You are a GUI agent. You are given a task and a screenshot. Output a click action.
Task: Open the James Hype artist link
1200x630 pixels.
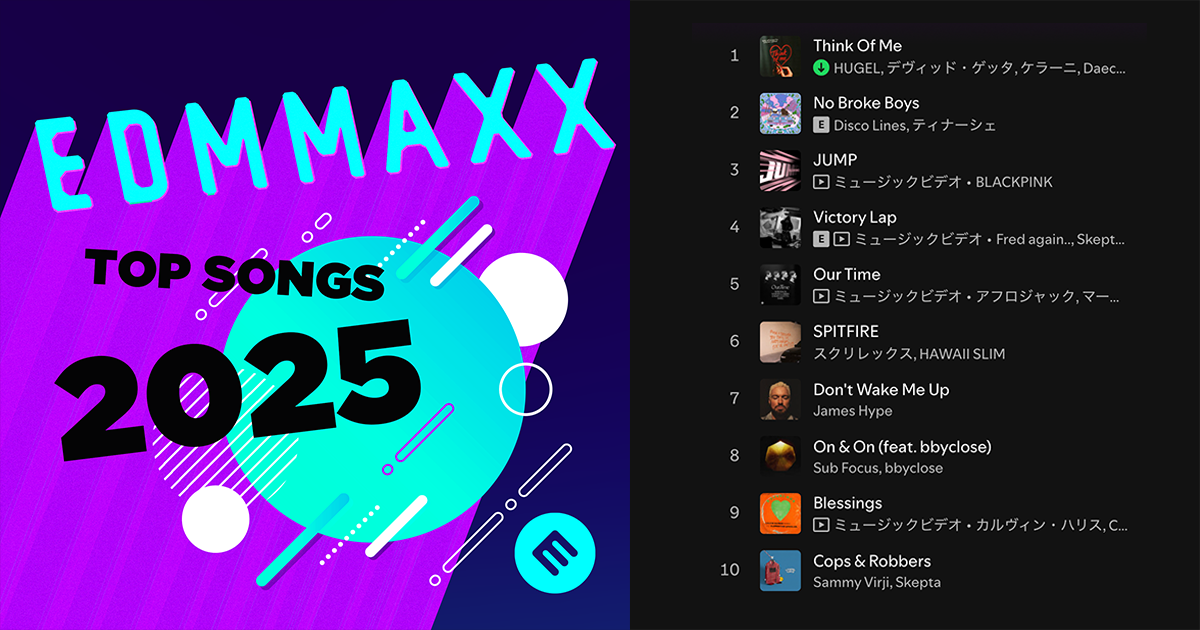click(x=853, y=411)
